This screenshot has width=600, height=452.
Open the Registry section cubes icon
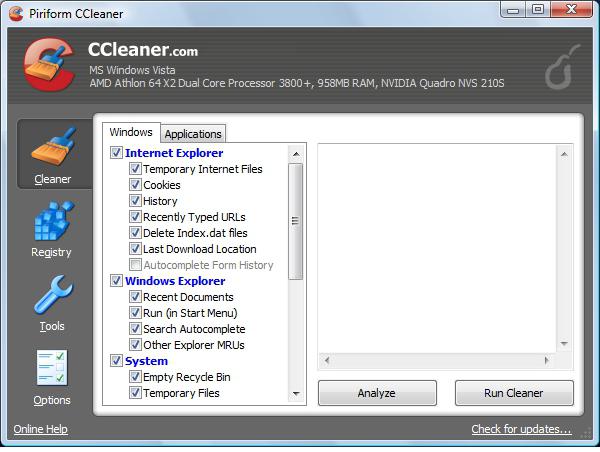coord(54,220)
